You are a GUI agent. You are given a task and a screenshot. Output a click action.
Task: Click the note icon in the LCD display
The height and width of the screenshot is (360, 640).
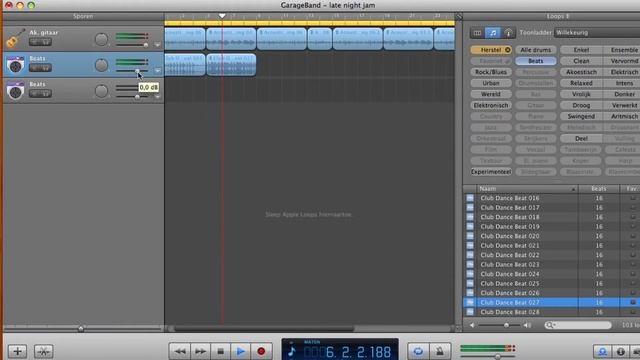(x=291, y=351)
